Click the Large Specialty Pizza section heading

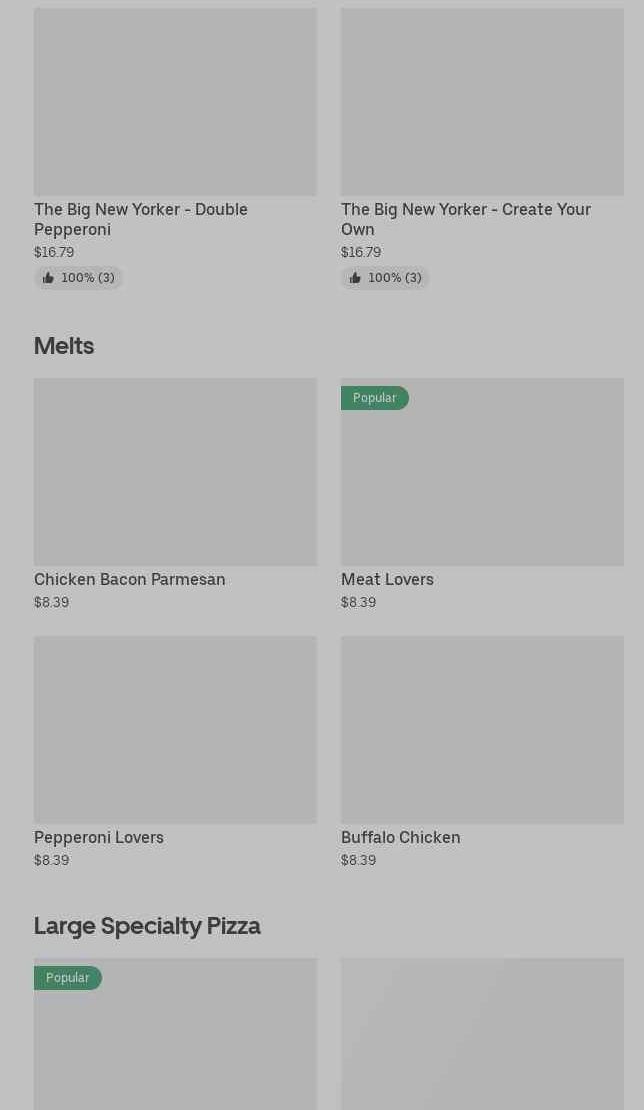(x=147, y=926)
